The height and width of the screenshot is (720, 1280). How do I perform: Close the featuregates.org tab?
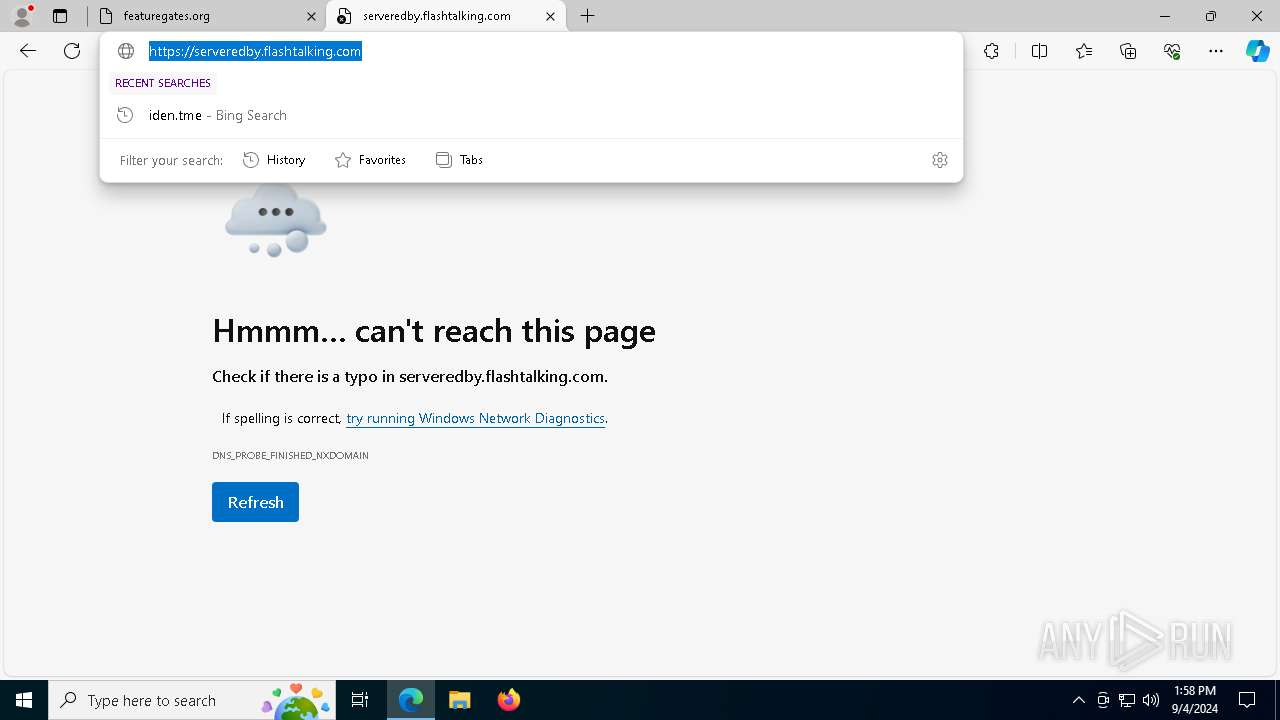point(311,16)
